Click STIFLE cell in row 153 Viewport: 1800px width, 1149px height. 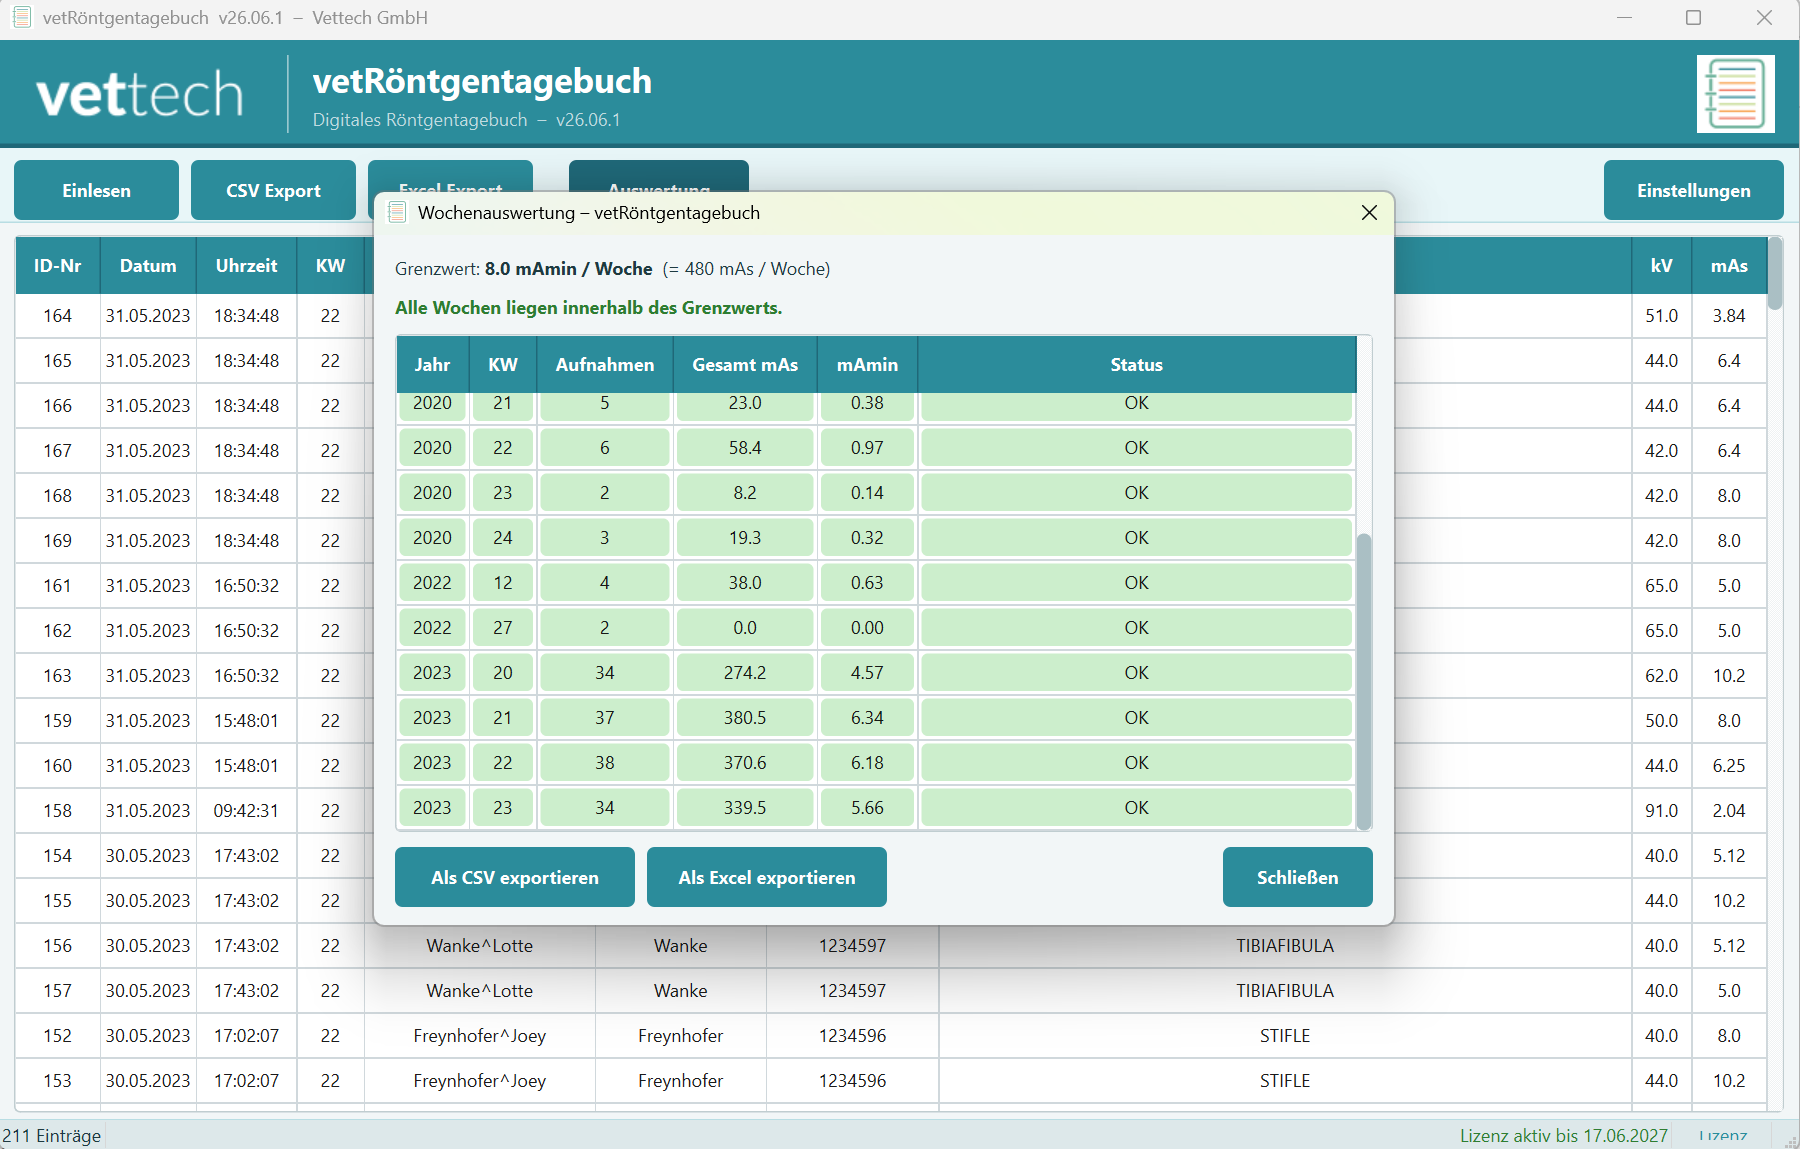tap(1285, 1081)
